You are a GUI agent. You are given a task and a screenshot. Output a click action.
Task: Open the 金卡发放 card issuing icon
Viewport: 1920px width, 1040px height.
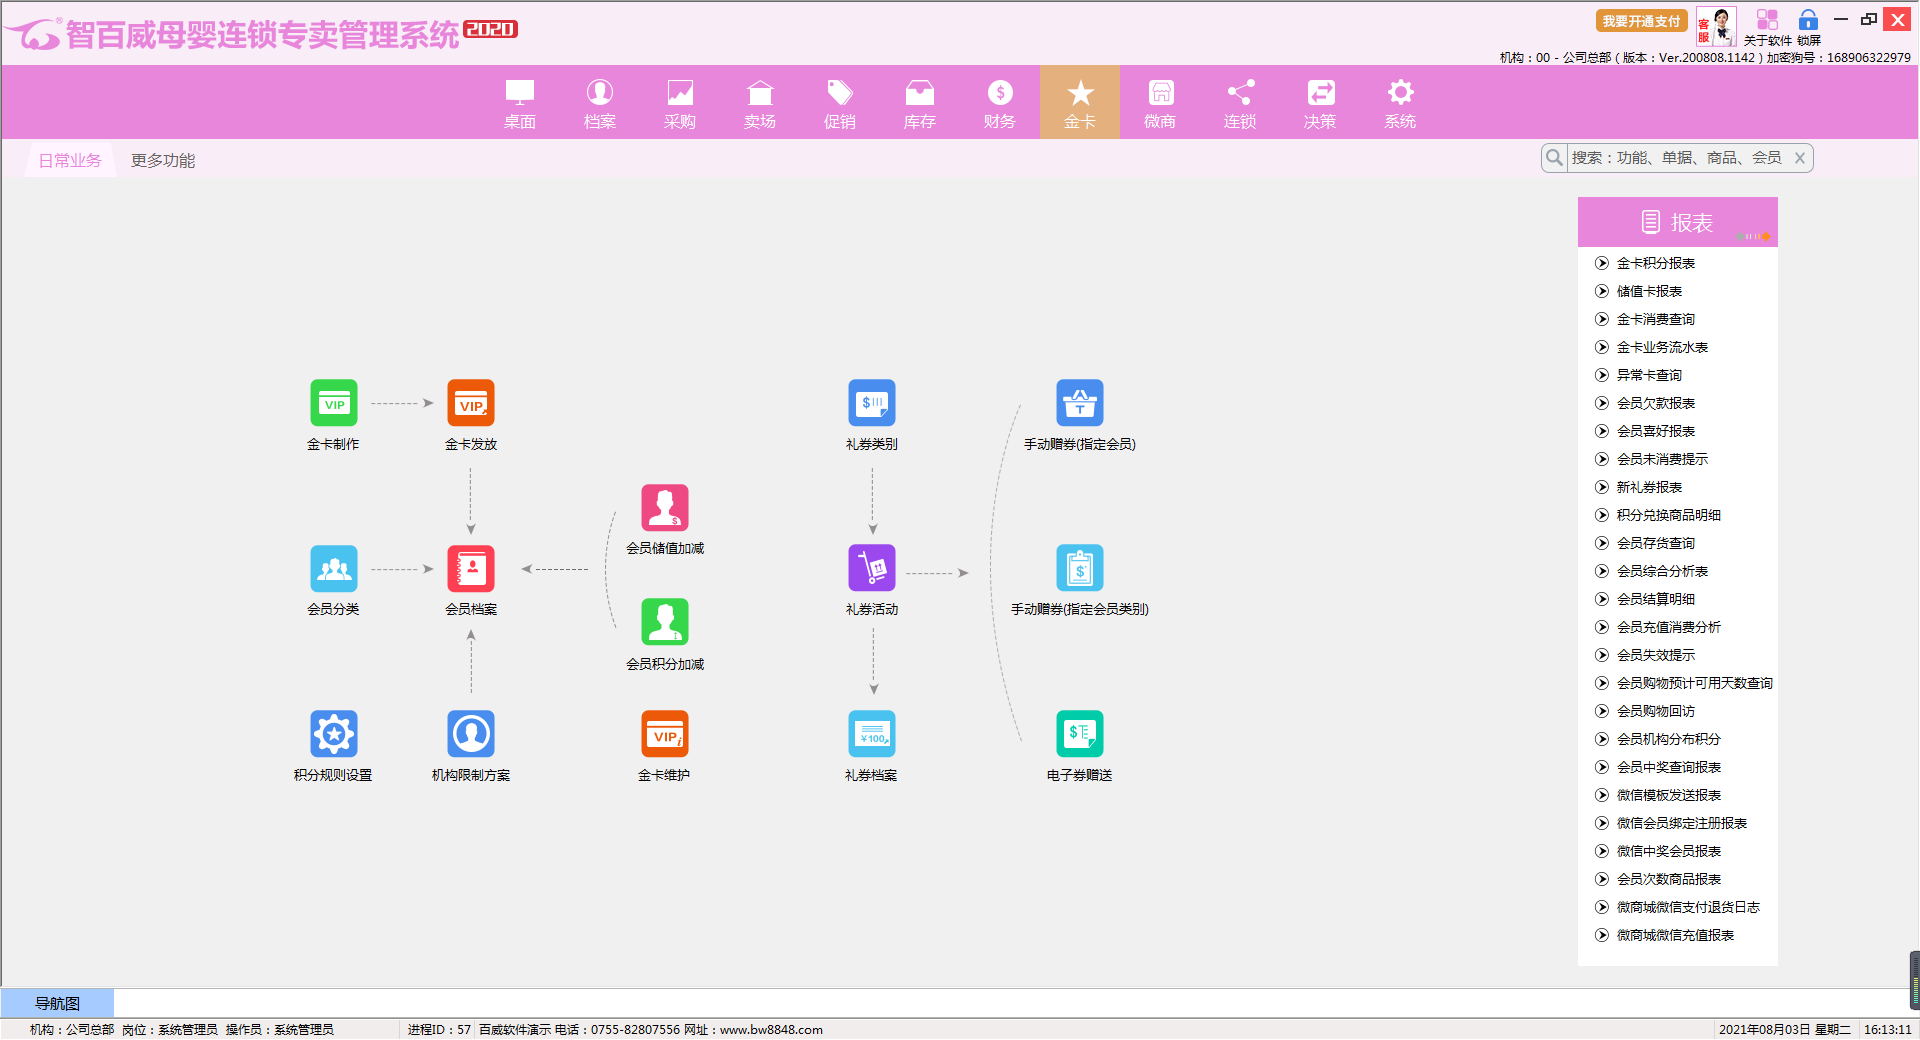[x=470, y=404]
